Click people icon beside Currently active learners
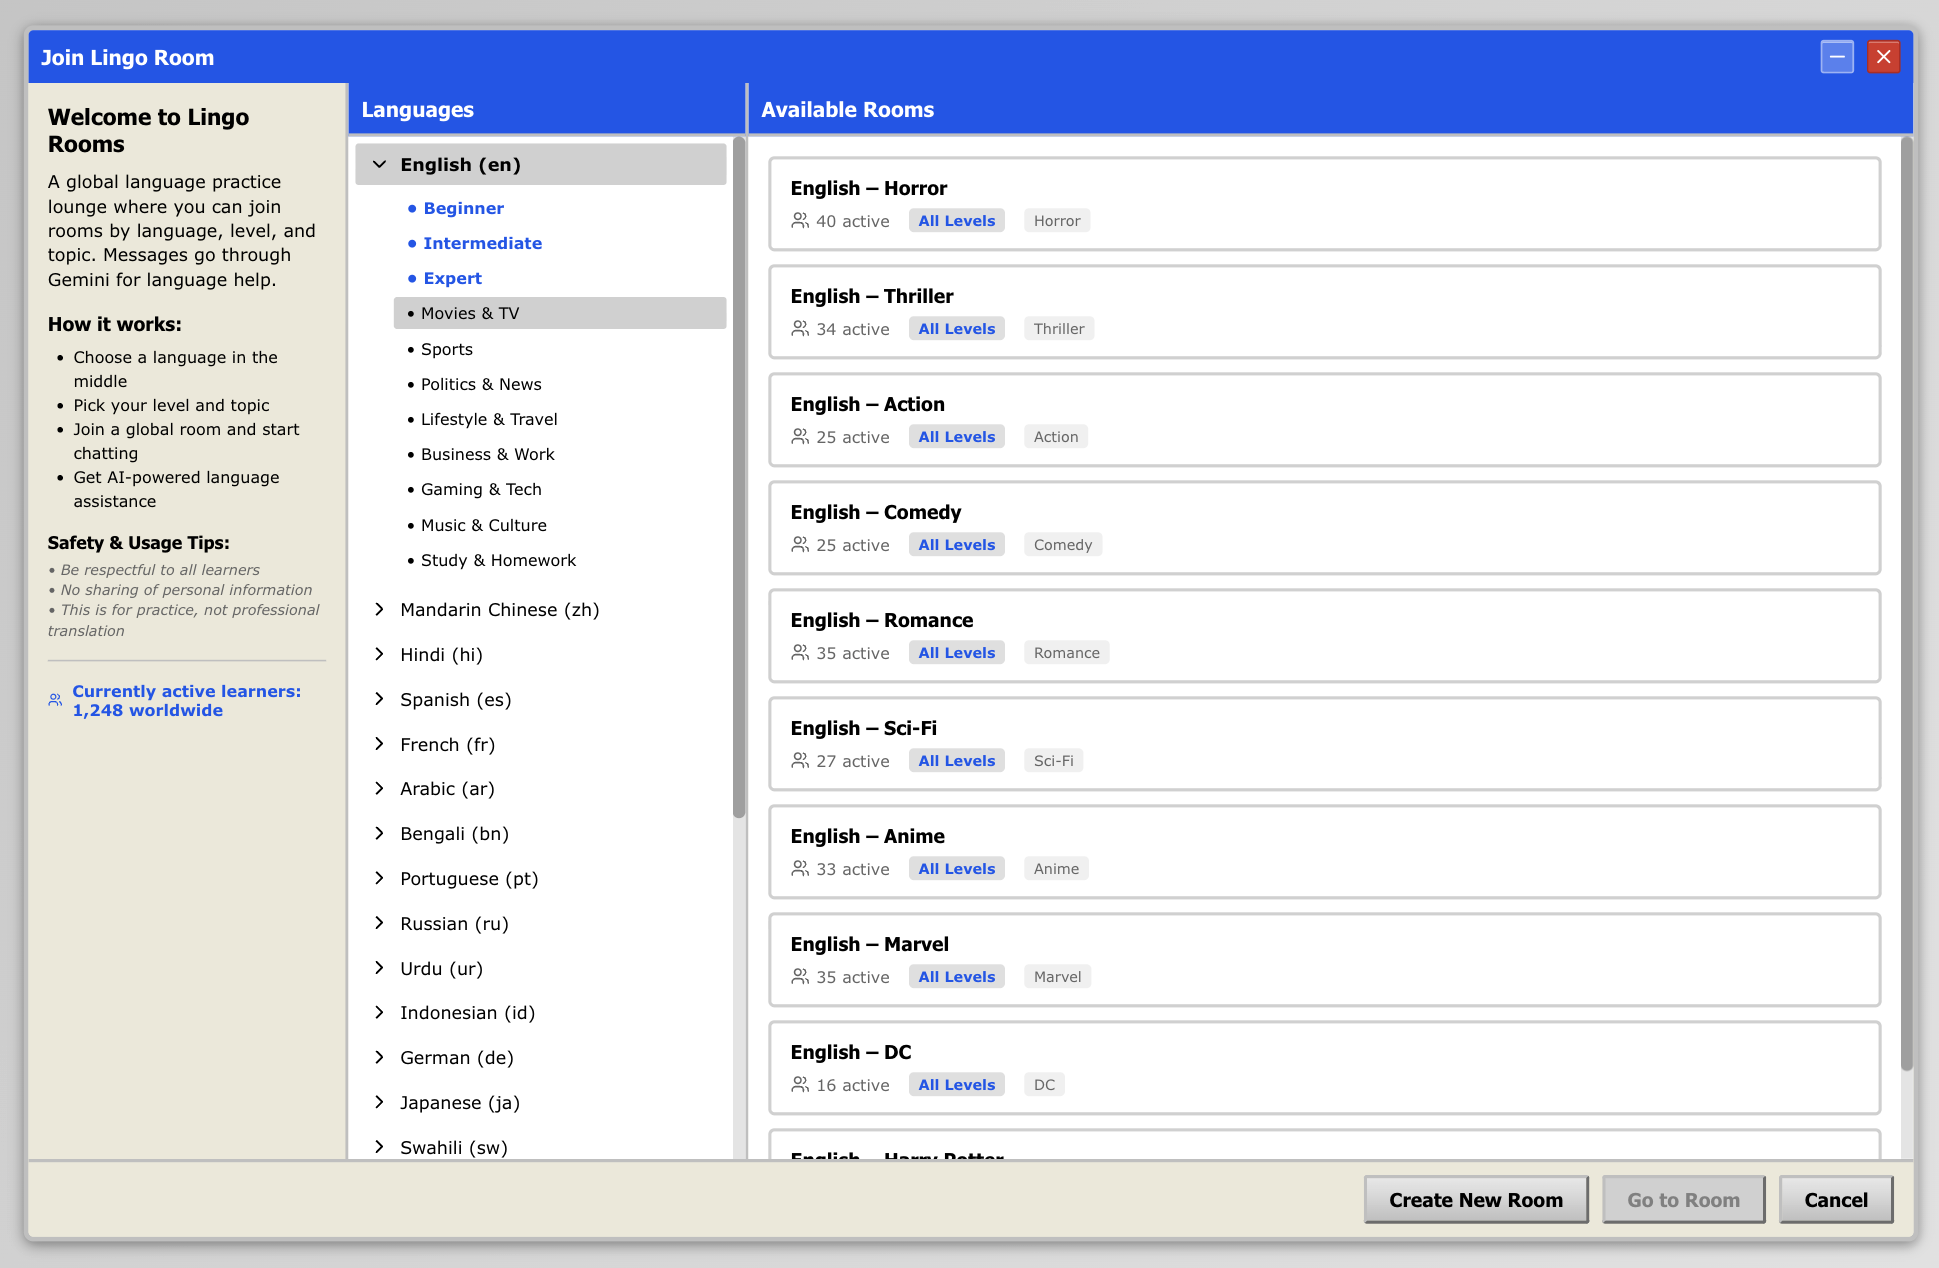The width and height of the screenshot is (1939, 1268). tap(56, 701)
